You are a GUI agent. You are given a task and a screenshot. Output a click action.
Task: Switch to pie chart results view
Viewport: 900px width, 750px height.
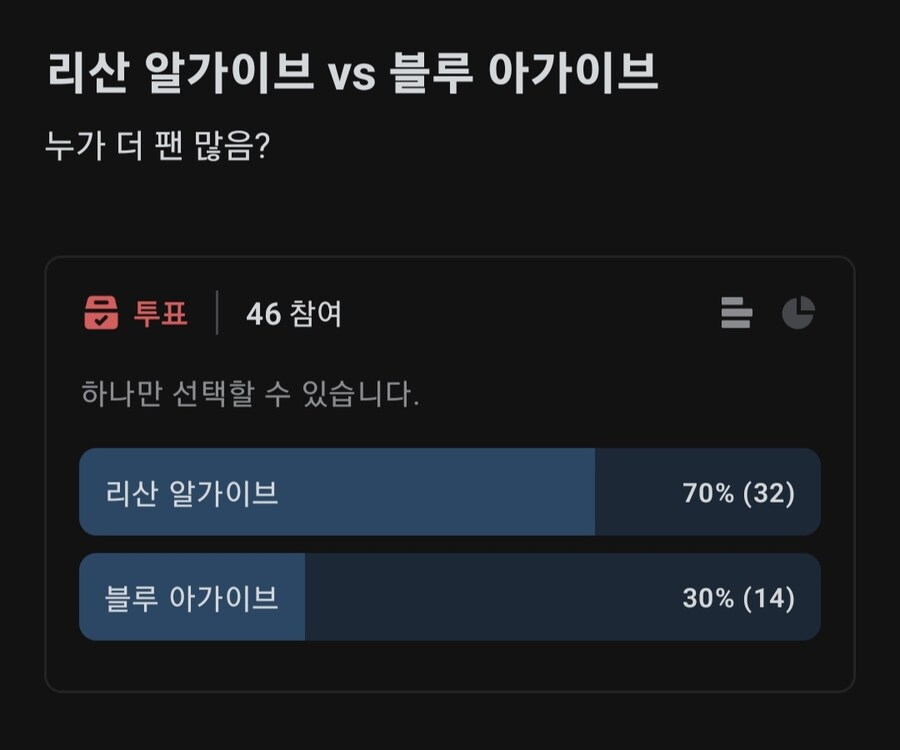point(798,313)
